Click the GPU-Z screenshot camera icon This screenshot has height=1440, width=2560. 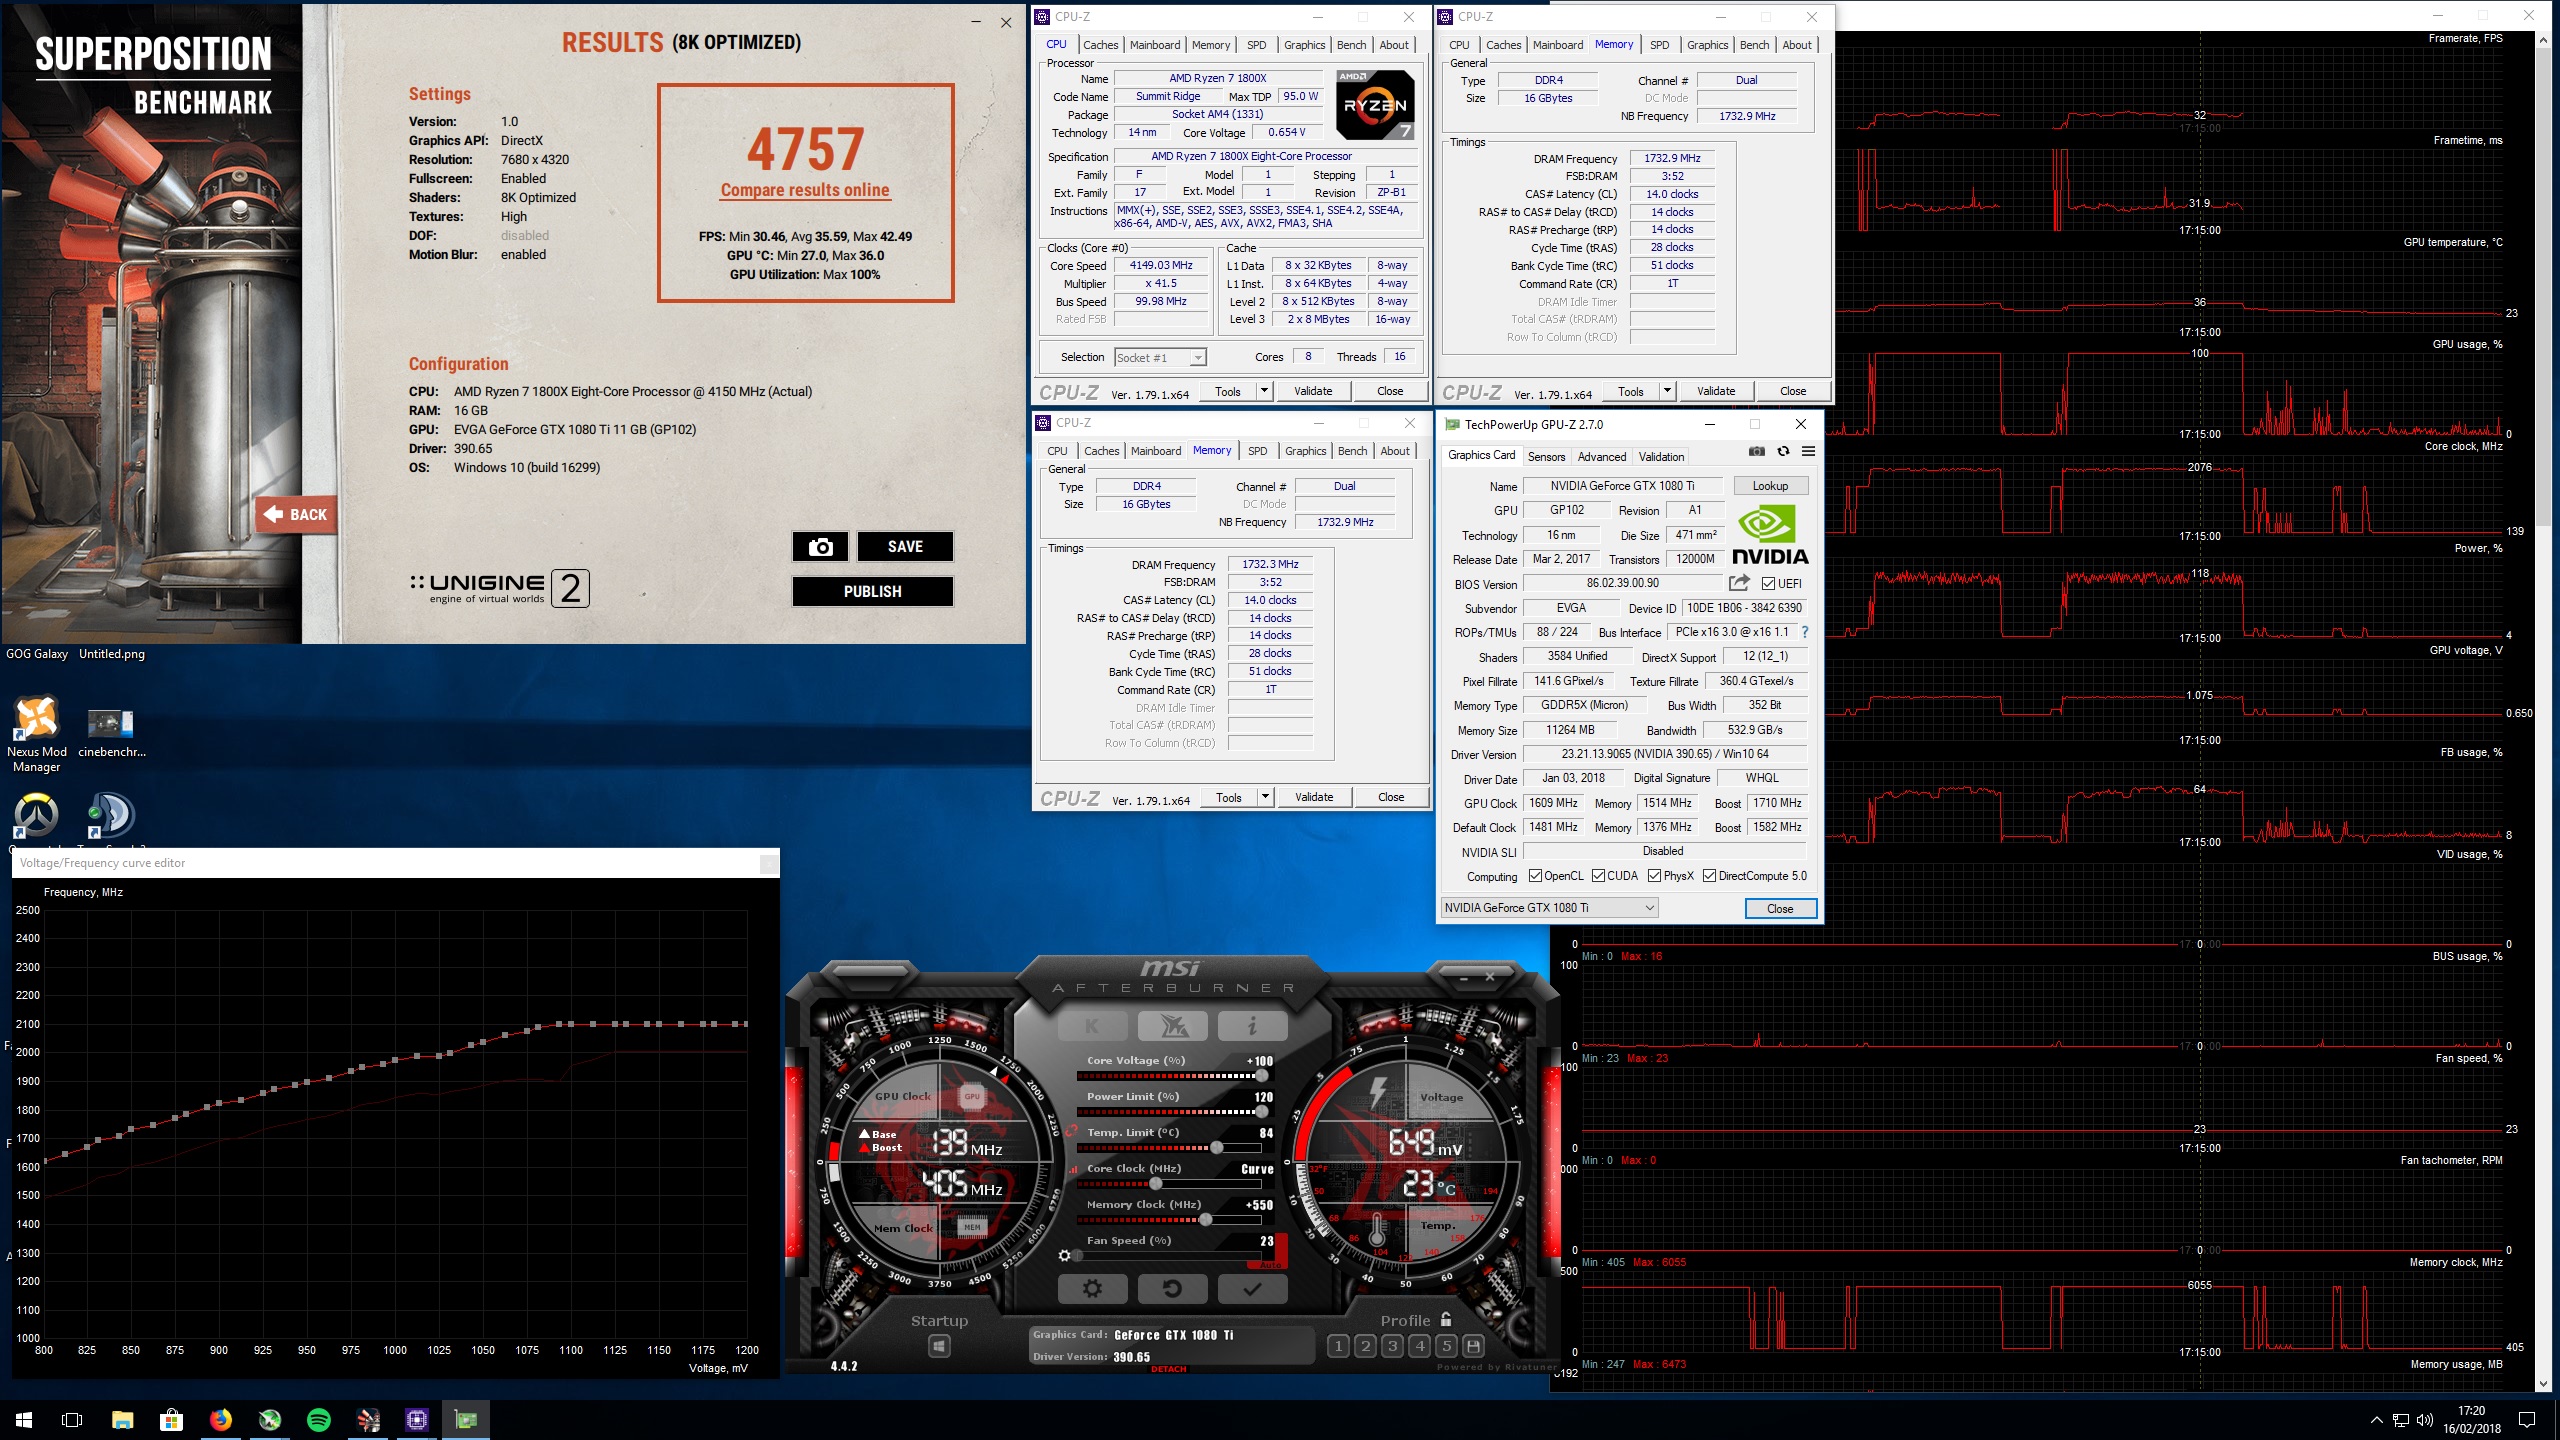click(1756, 451)
